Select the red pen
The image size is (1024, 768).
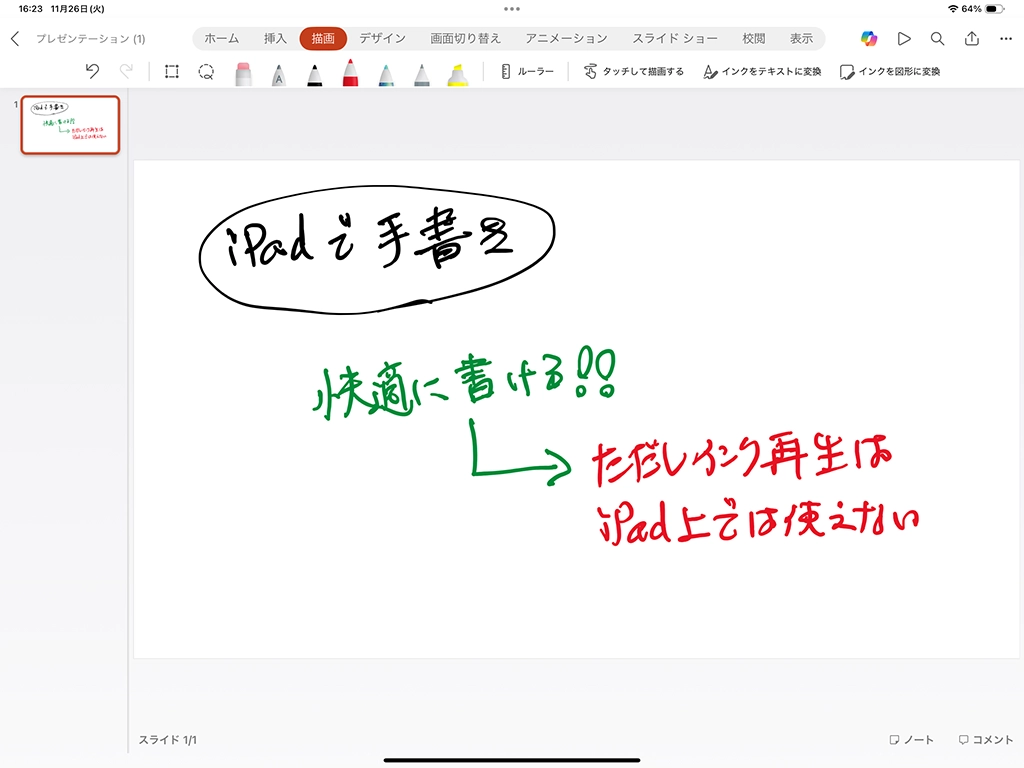(350, 72)
